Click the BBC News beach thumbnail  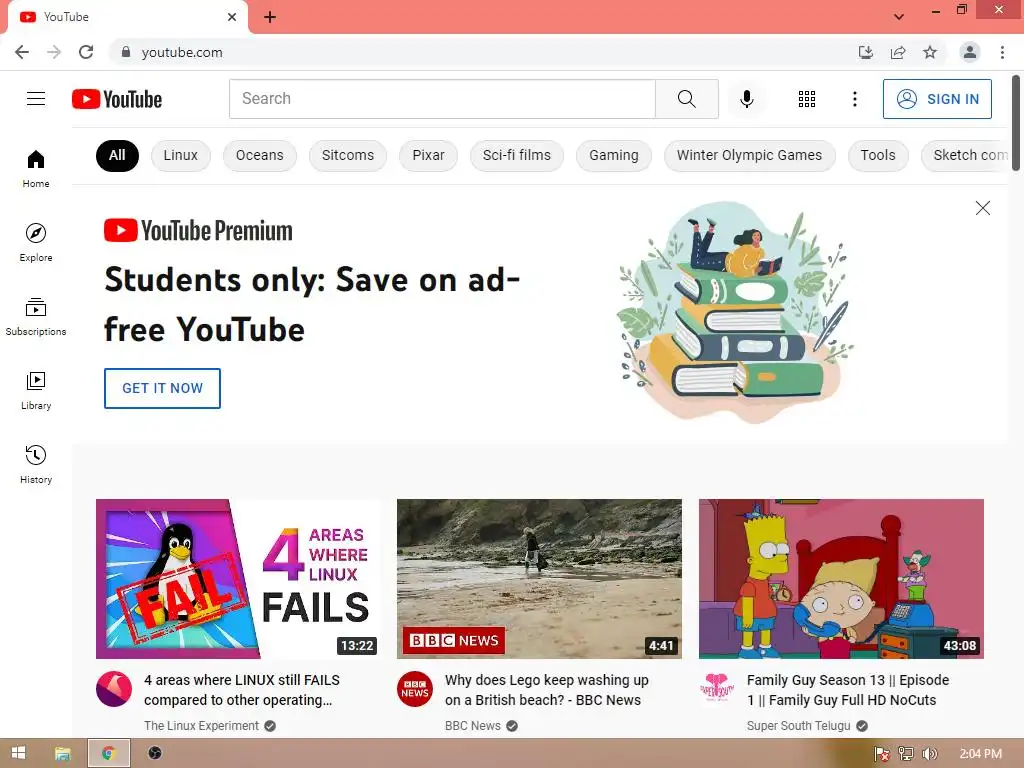539,579
